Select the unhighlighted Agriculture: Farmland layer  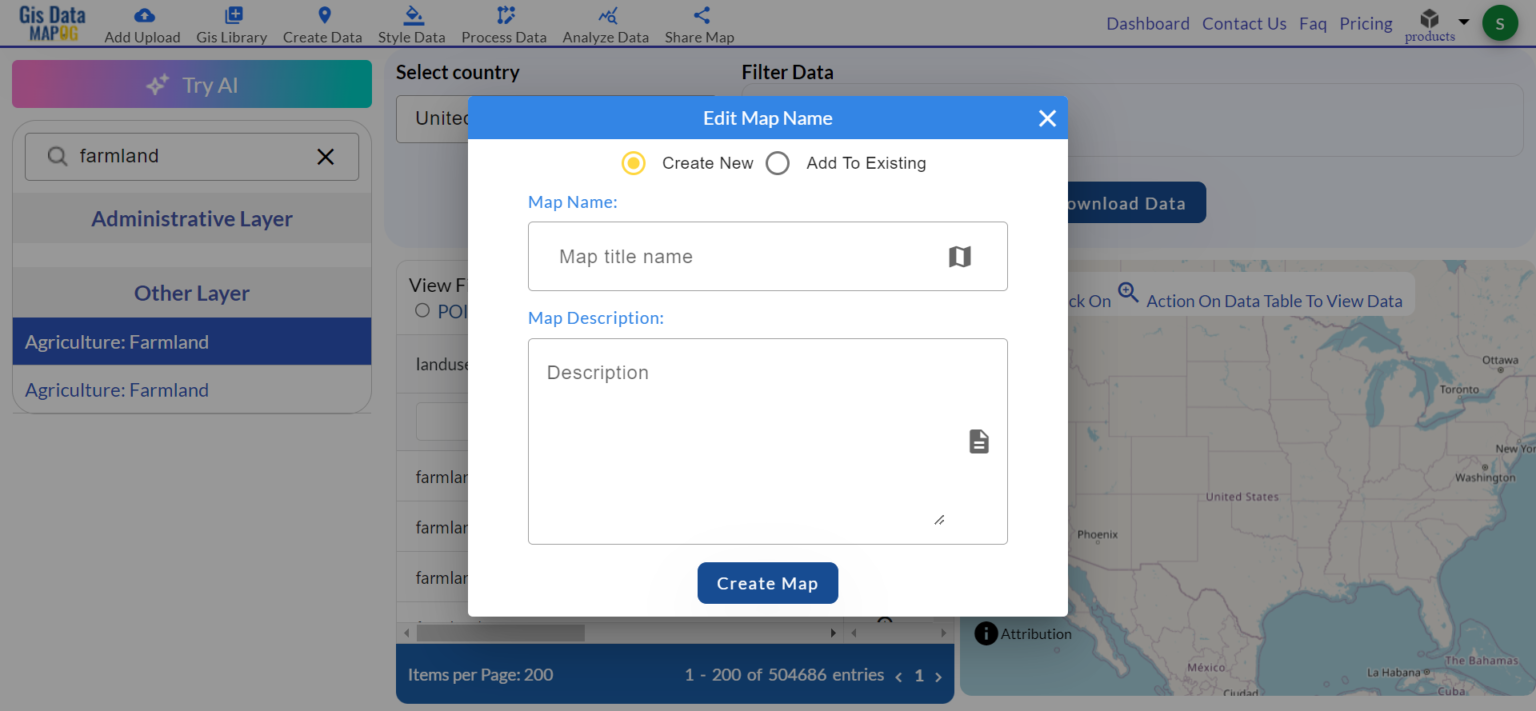(192, 390)
